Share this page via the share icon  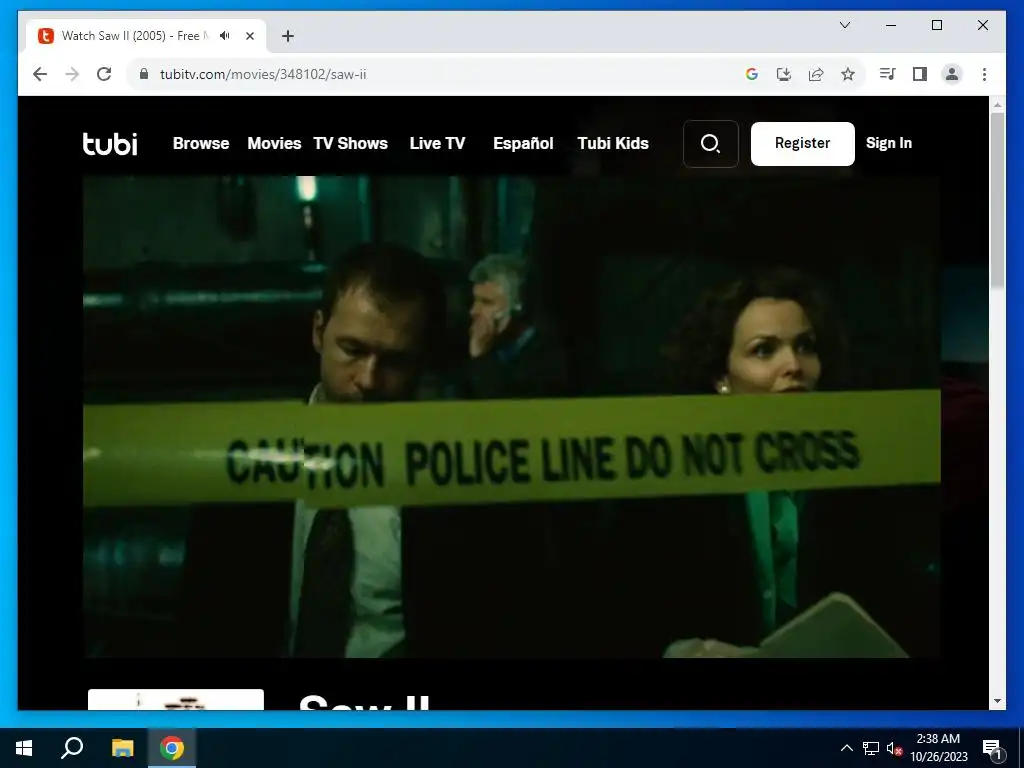[x=816, y=74]
